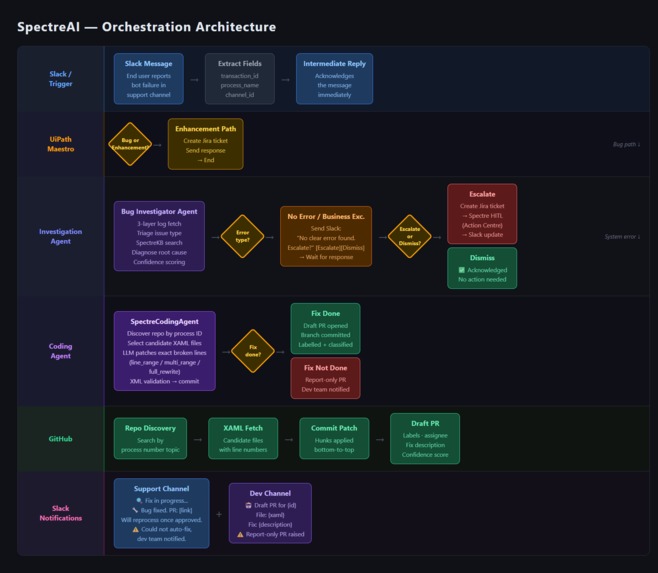Click the Fix done? decision diamond
This screenshot has width=658, height=573.
click(253, 351)
